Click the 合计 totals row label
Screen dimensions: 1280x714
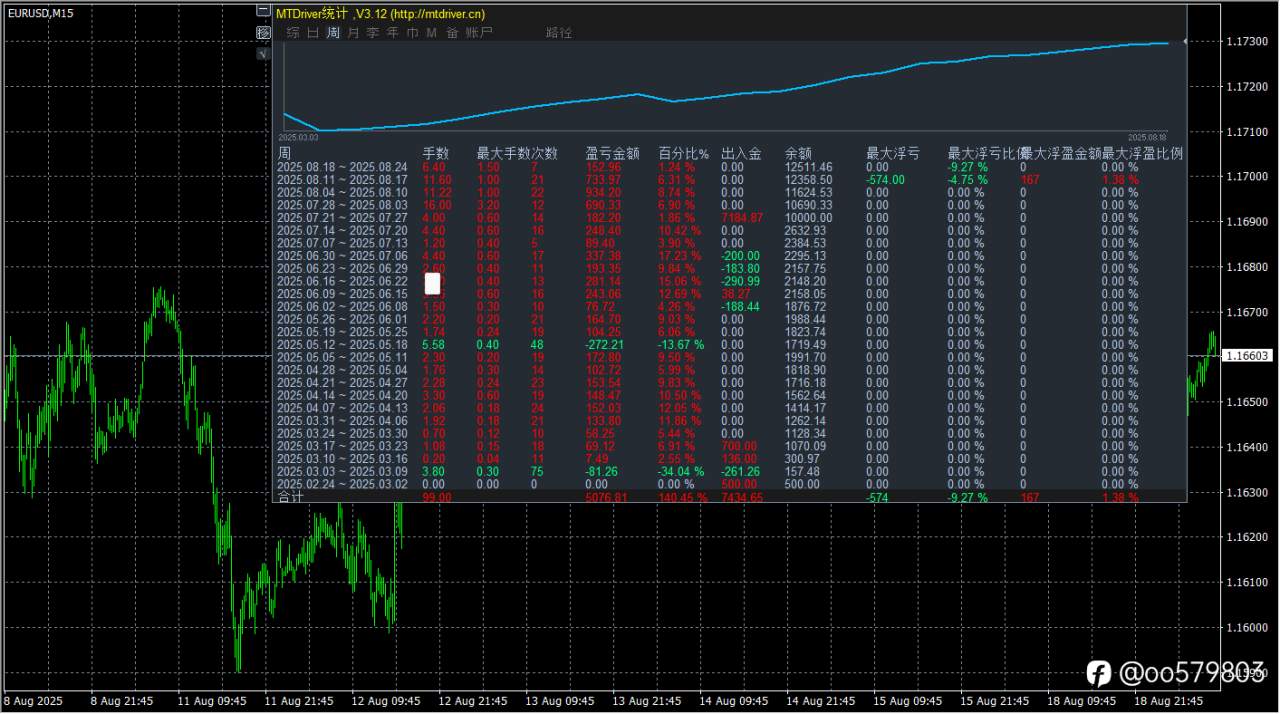click(290, 497)
